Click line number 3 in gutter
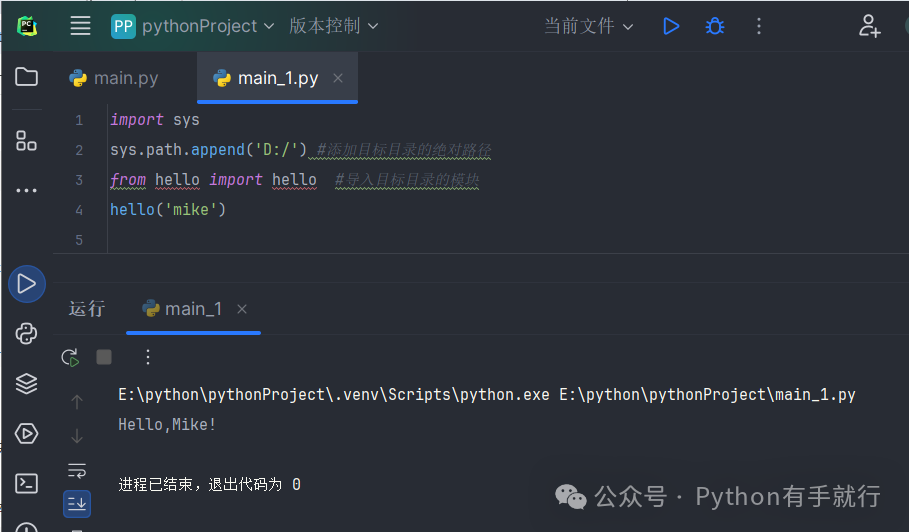Image resolution: width=909 pixels, height=532 pixels. click(79, 180)
